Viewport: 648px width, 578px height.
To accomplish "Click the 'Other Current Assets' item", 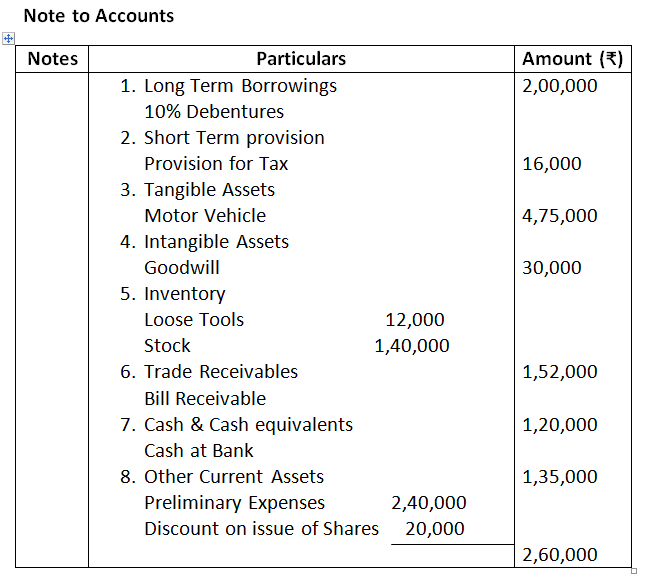I will tap(234, 476).
